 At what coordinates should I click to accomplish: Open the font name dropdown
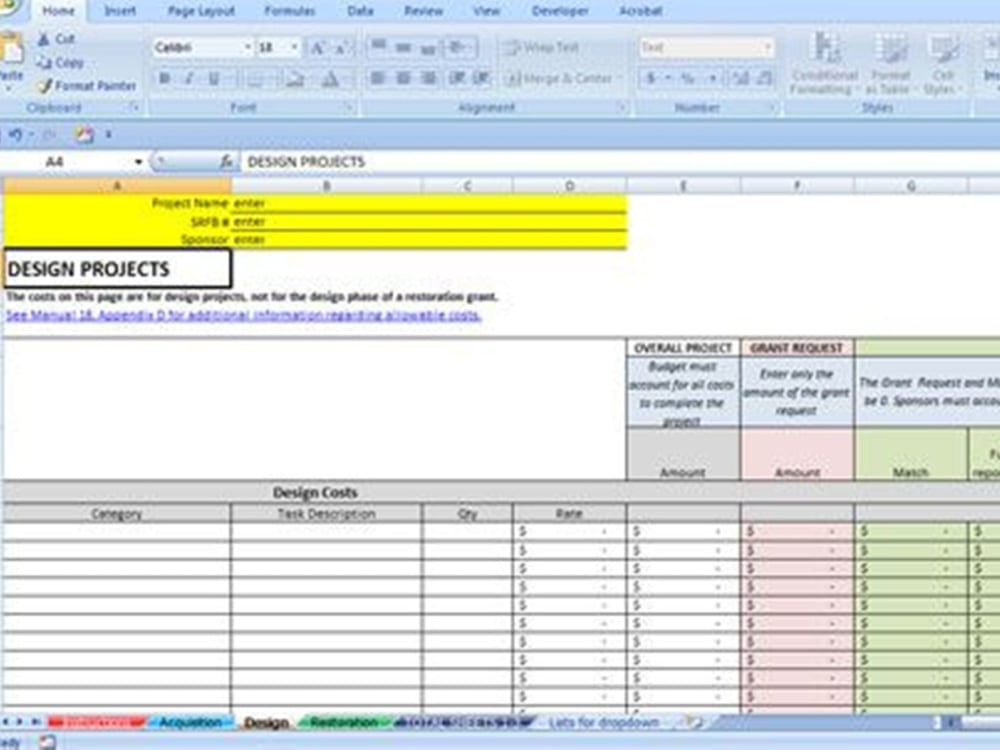pos(247,47)
